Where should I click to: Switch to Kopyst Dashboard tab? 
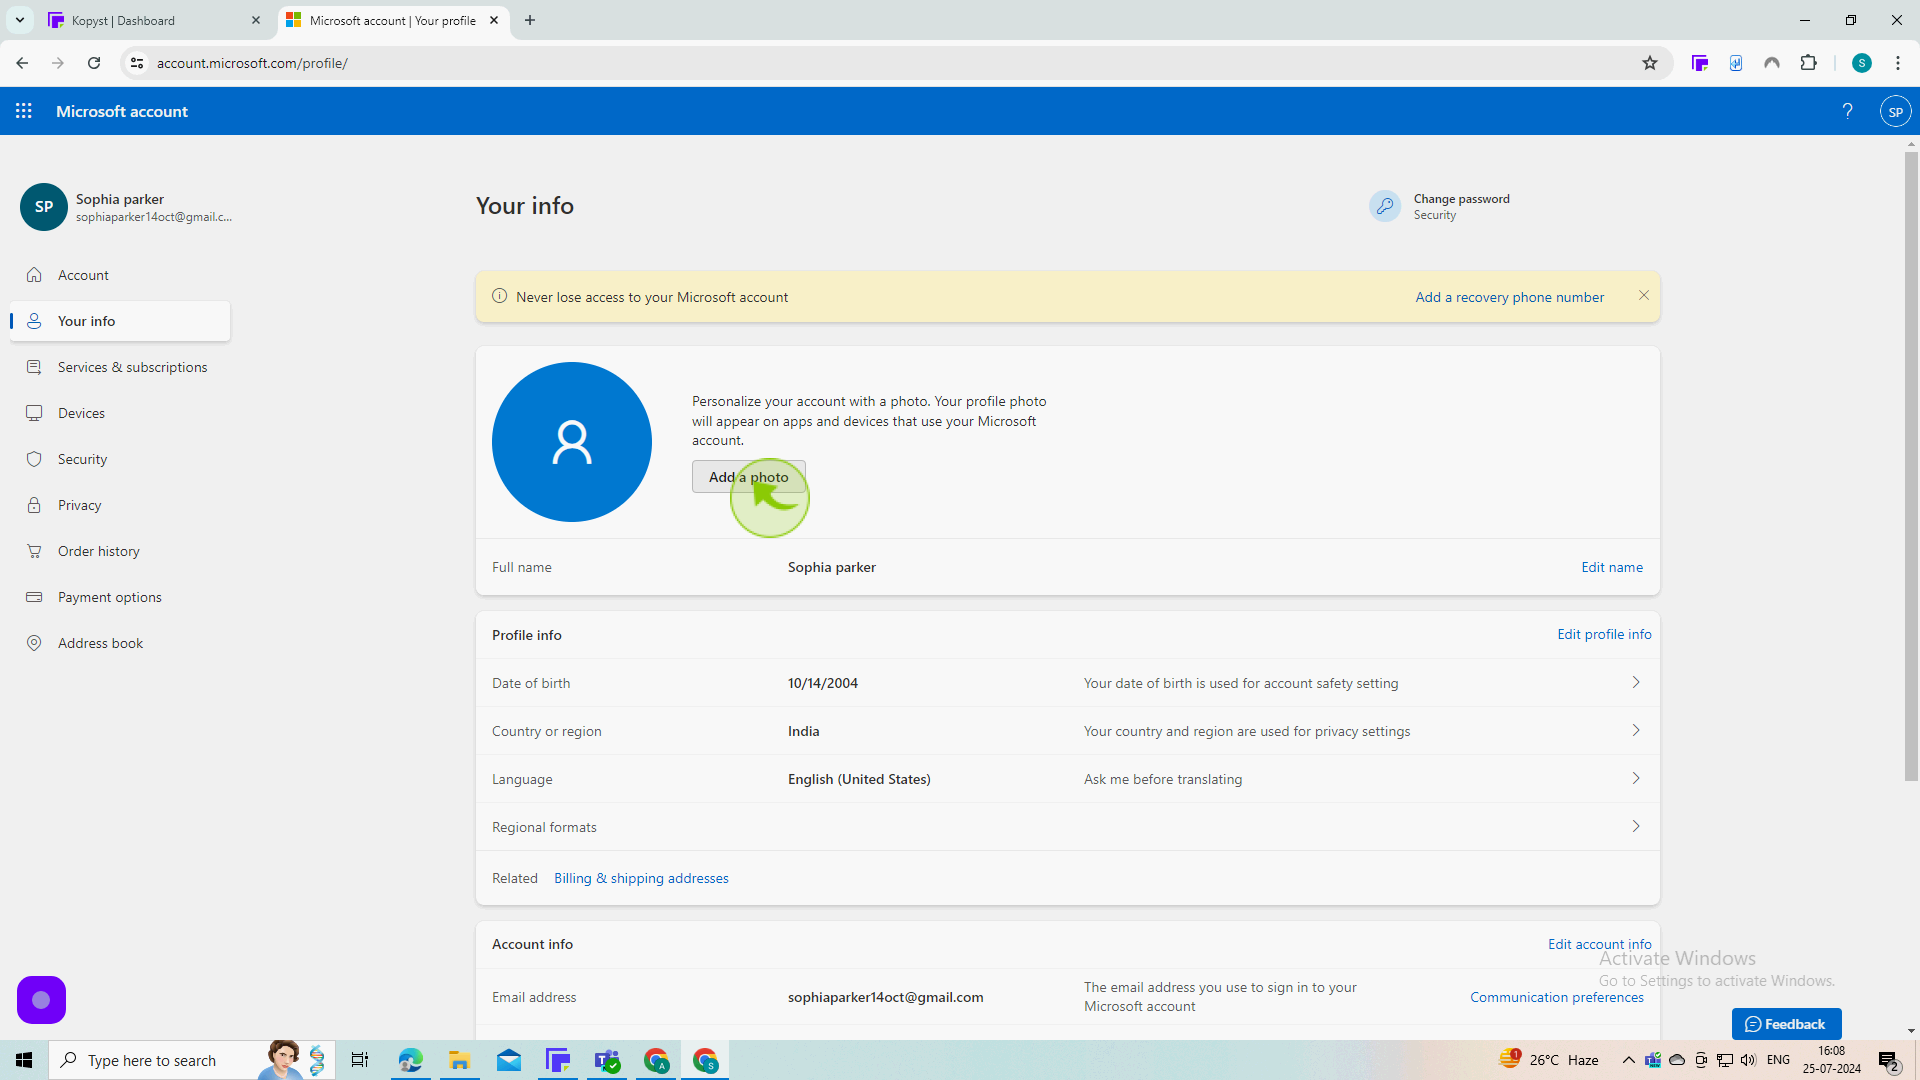(x=155, y=20)
